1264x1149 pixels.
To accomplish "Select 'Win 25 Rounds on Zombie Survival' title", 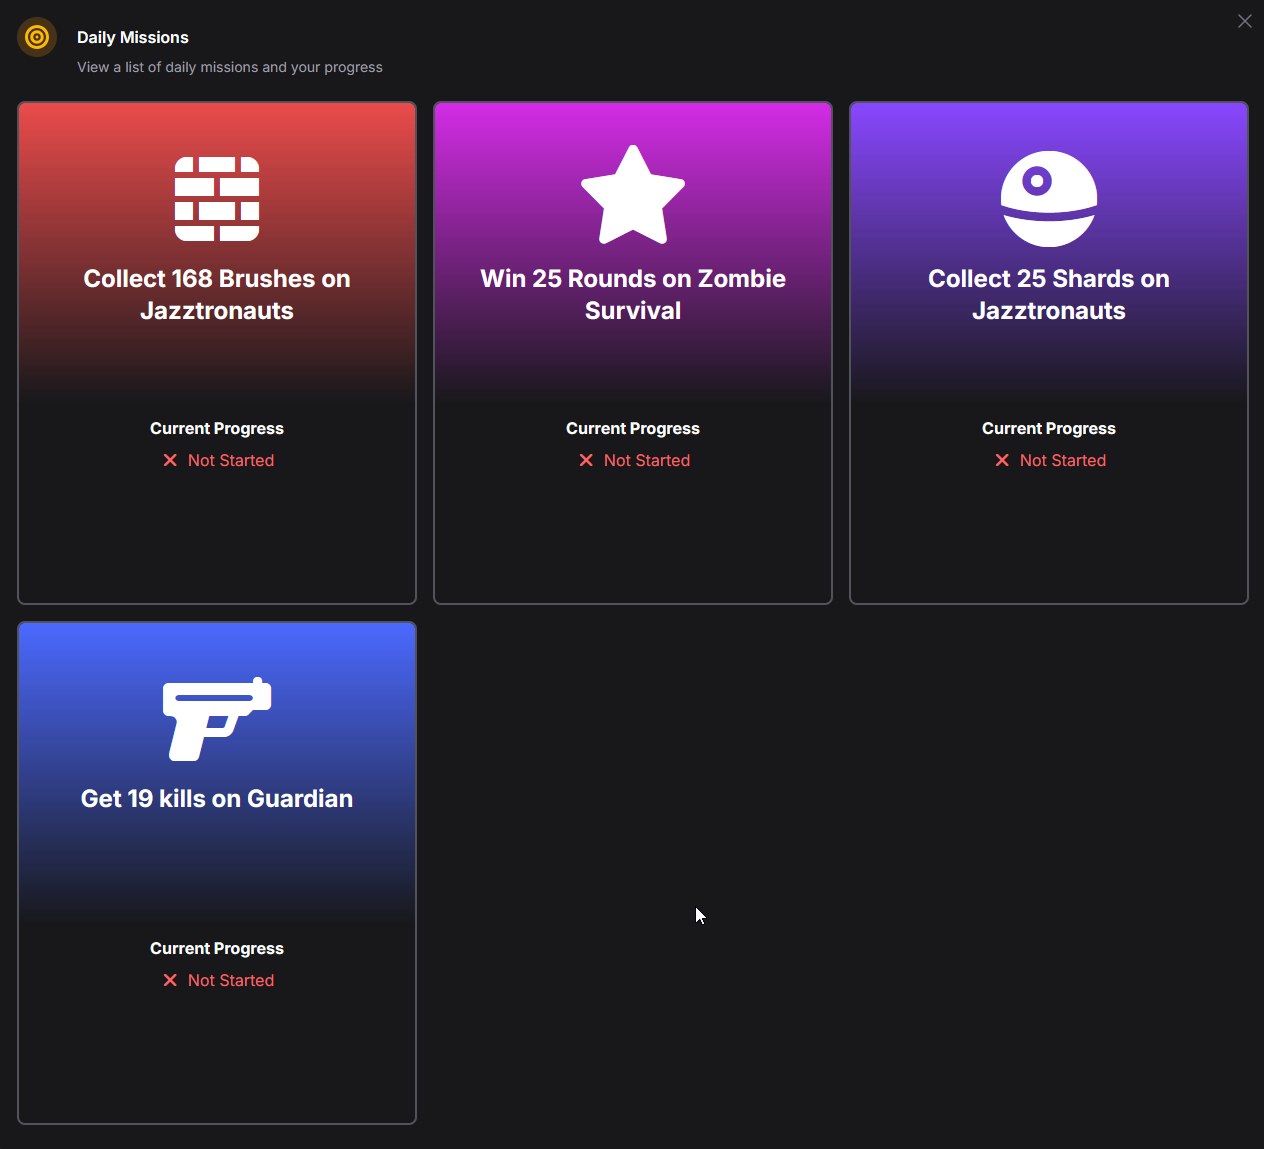I will point(633,294).
